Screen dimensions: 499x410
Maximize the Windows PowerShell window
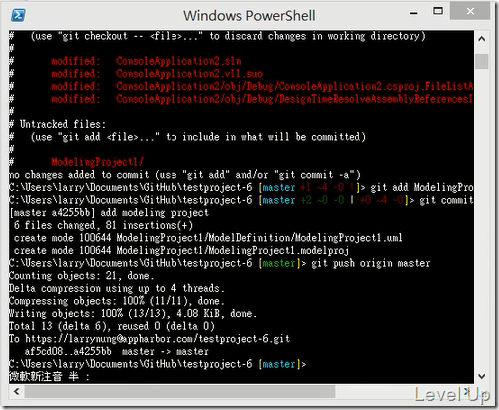coord(438,11)
